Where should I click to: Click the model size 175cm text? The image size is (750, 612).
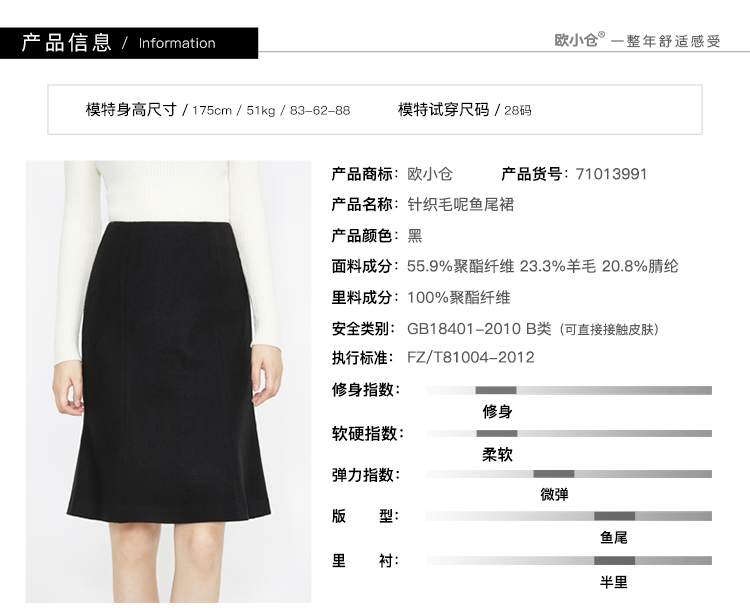[212, 111]
